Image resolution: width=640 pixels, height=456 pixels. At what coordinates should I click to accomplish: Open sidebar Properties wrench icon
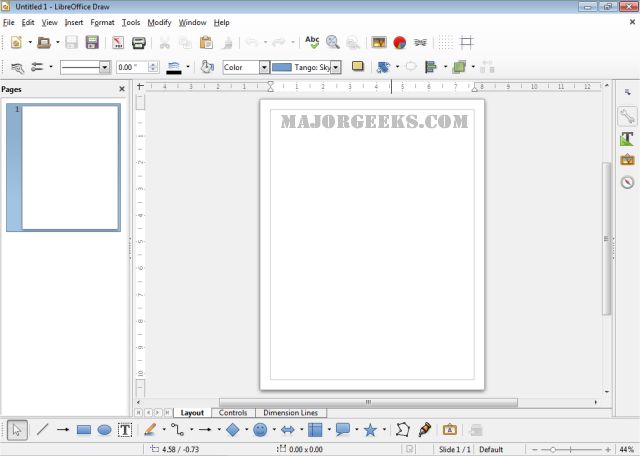pyautogui.click(x=627, y=116)
